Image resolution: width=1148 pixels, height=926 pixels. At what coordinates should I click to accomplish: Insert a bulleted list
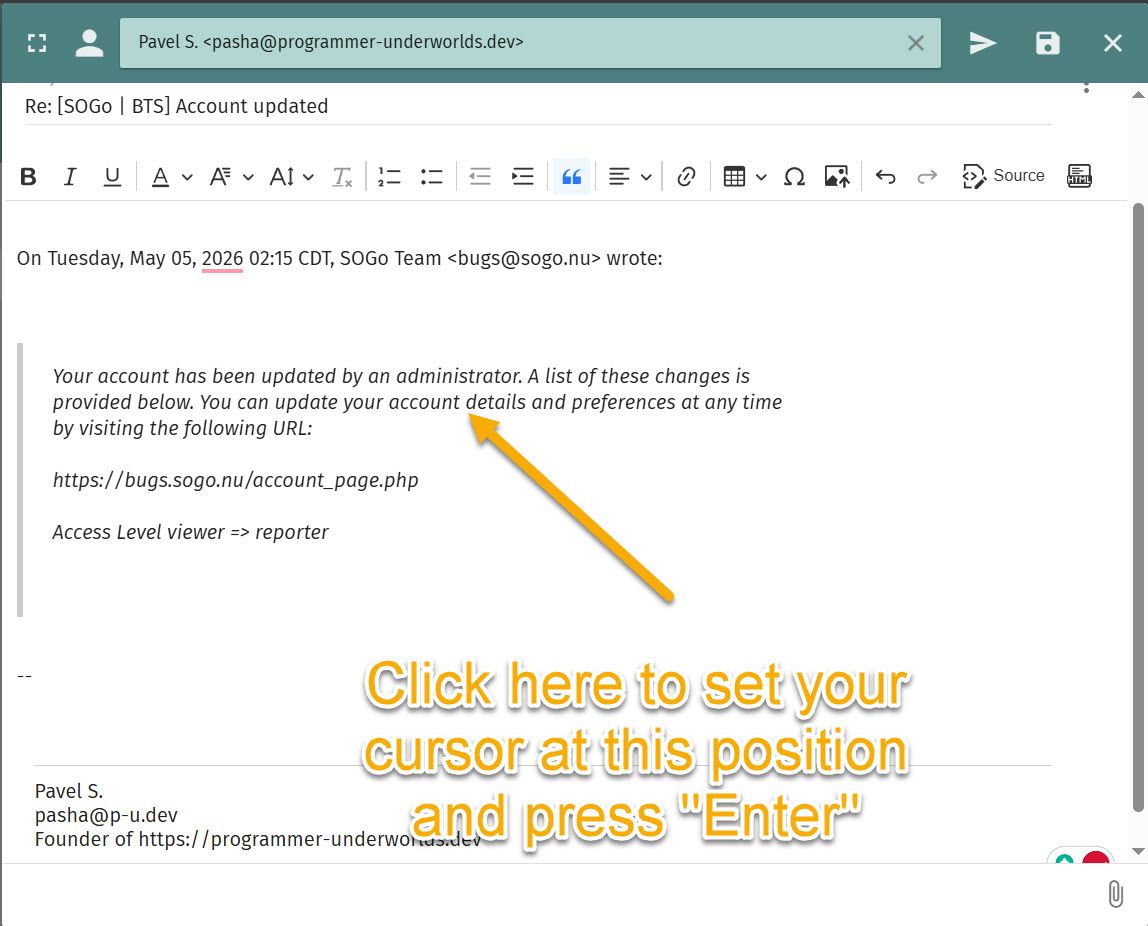pos(432,176)
